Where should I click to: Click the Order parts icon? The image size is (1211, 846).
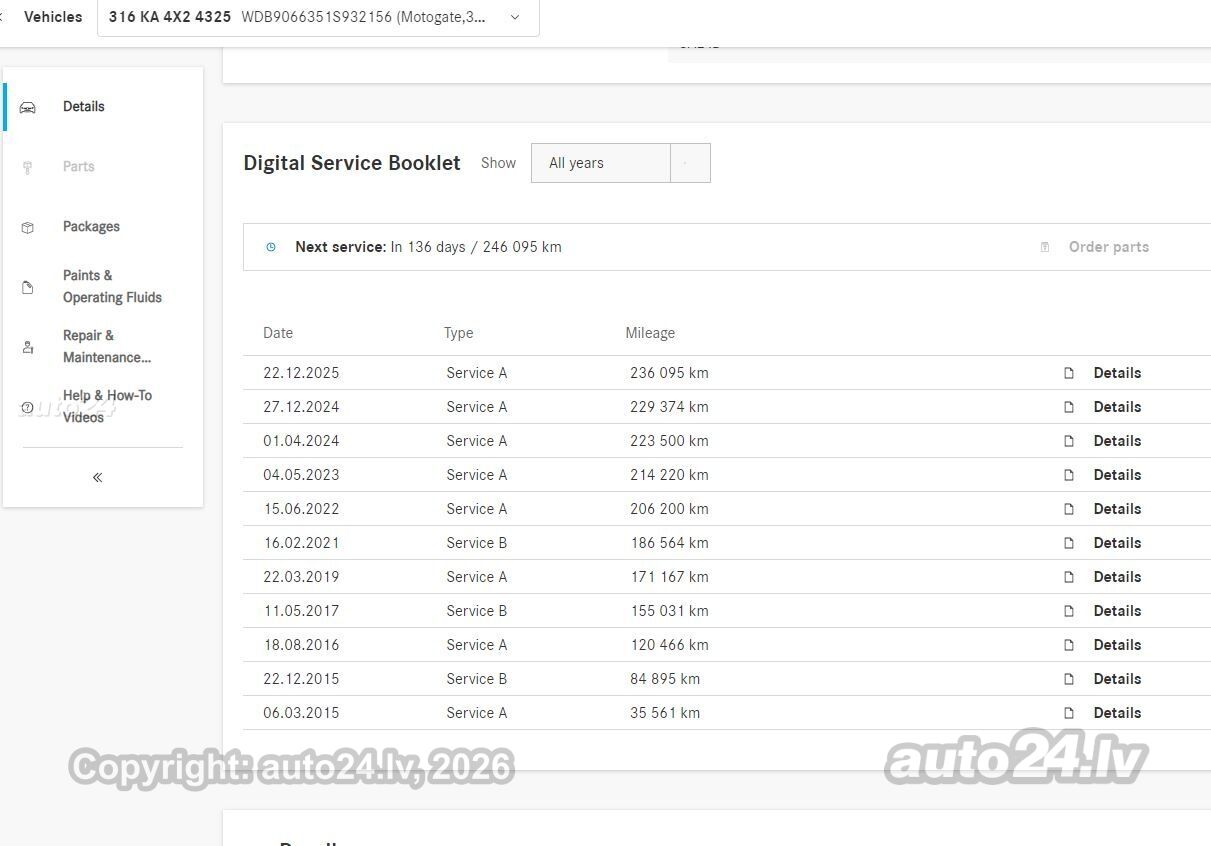click(x=1045, y=247)
